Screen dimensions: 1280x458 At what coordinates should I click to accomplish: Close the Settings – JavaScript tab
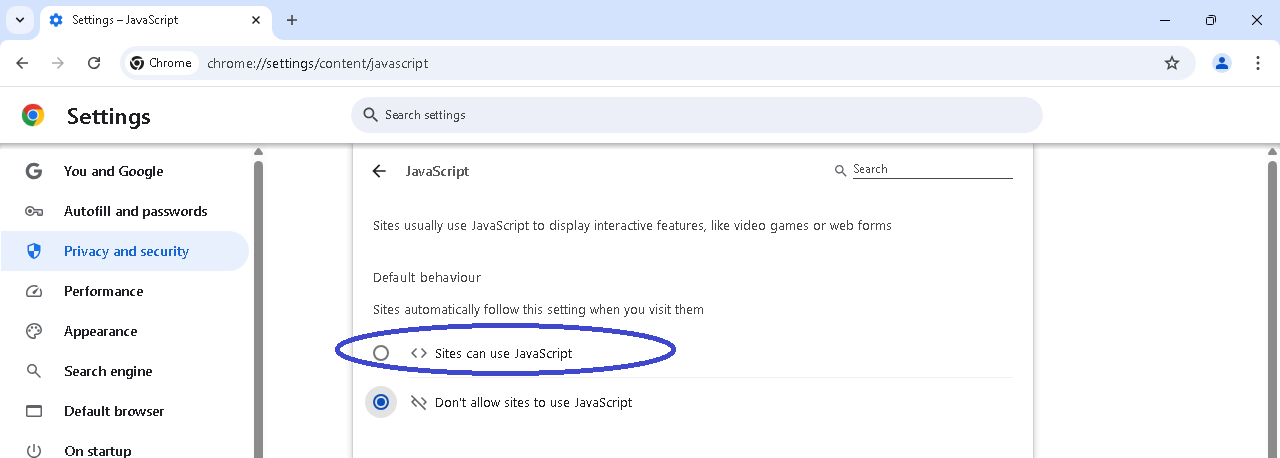(x=257, y=20)
